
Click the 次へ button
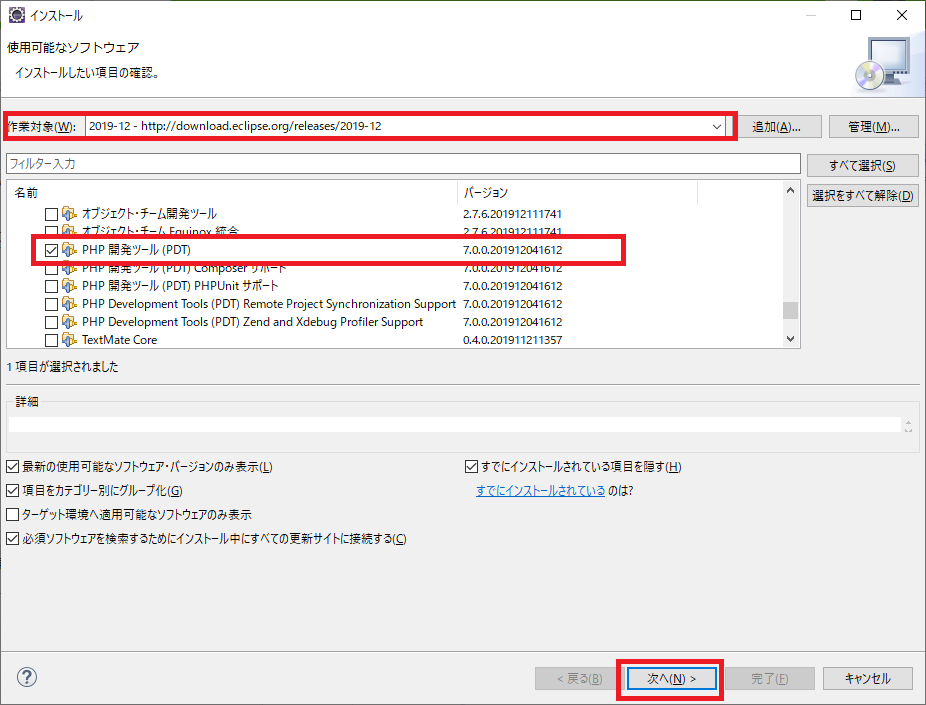point(670,678)
